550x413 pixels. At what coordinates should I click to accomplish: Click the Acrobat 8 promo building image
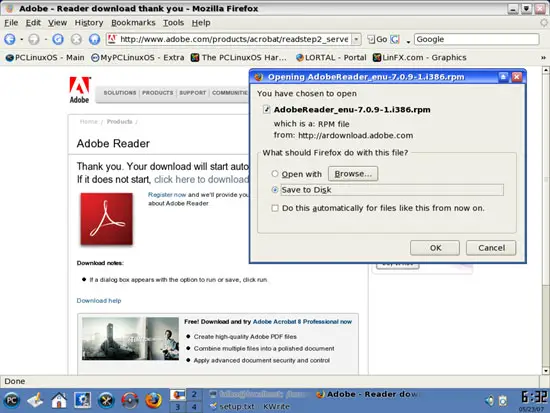coord(130,339)
